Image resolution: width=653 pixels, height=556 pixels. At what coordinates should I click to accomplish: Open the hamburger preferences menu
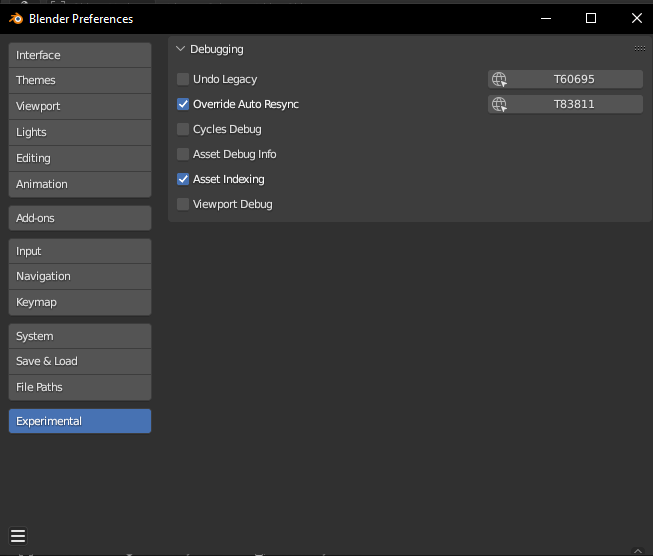click(x=18, y=536)
